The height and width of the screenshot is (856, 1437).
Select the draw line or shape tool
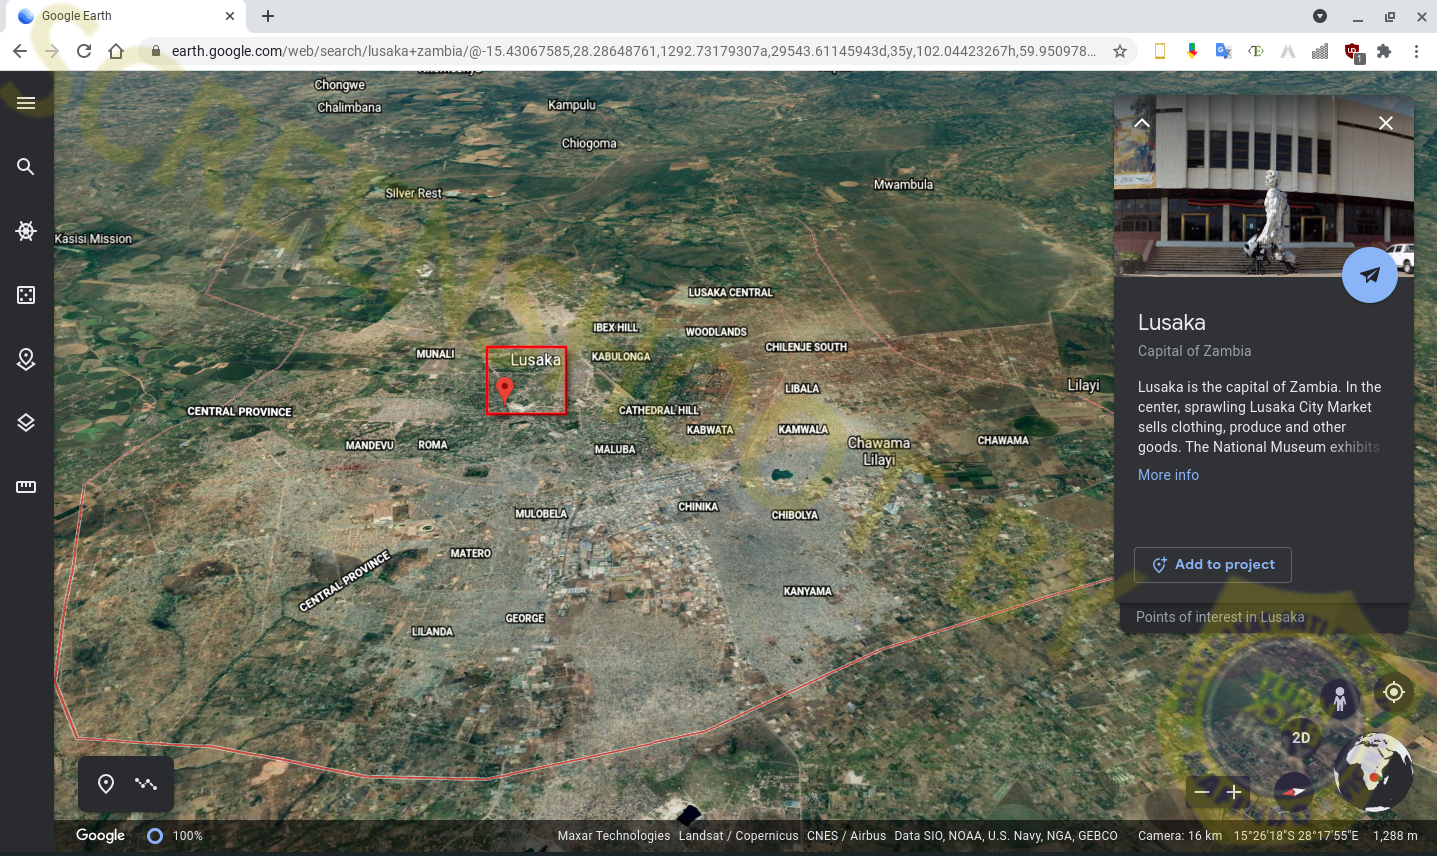146,784
